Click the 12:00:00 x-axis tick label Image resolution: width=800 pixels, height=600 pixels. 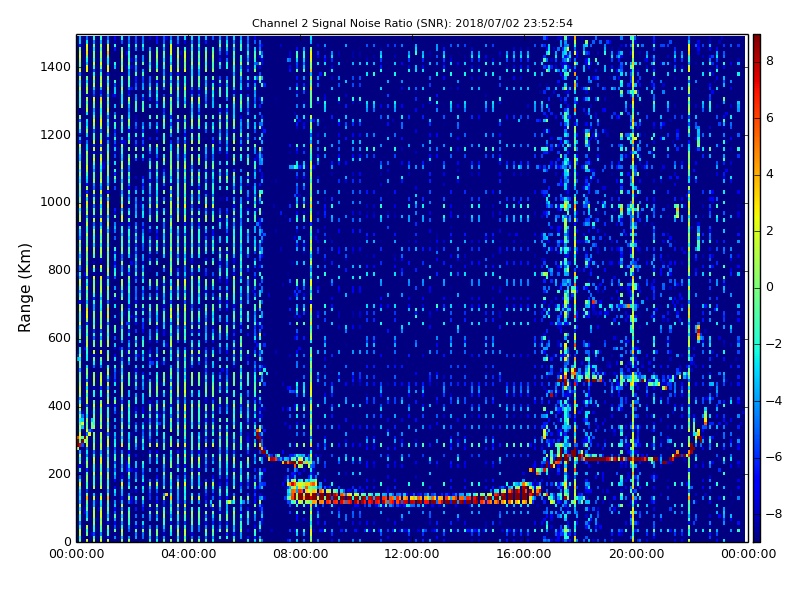point(412,554)
